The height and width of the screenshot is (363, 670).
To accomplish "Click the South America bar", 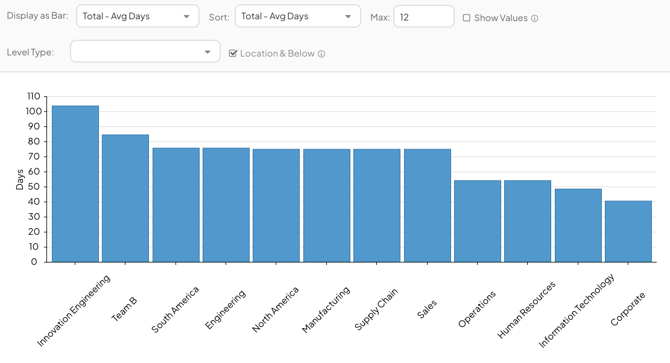I will point(176,205).
